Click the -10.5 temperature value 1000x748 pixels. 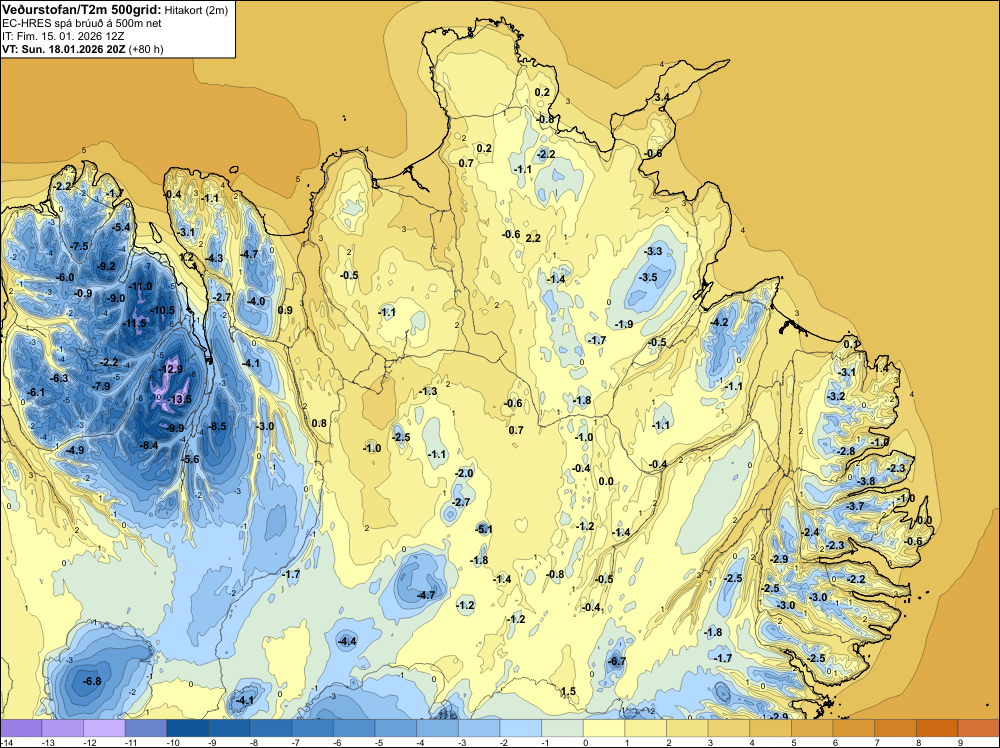point(162,311)
